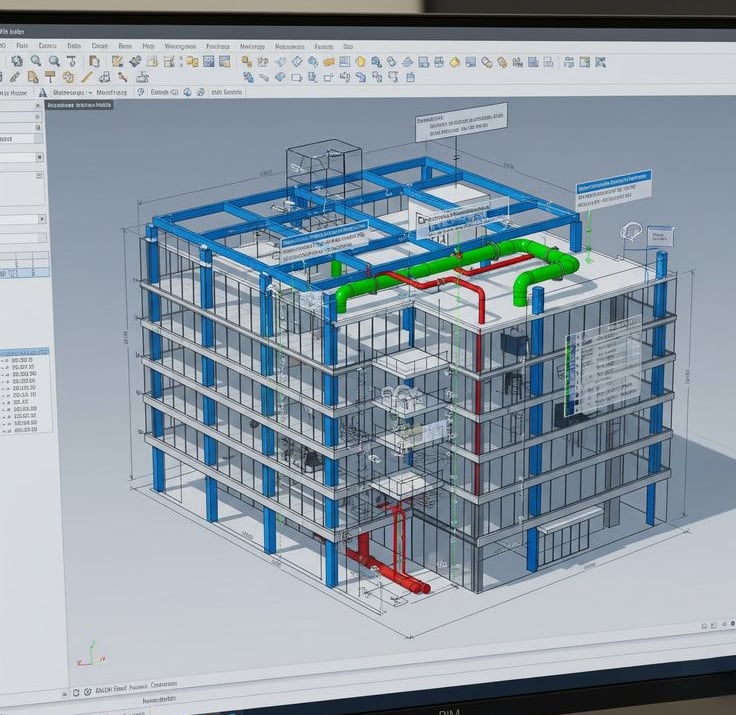736x715 pixels.
Task: Click the first magnifier zoom icon
Action: point(36,61)
